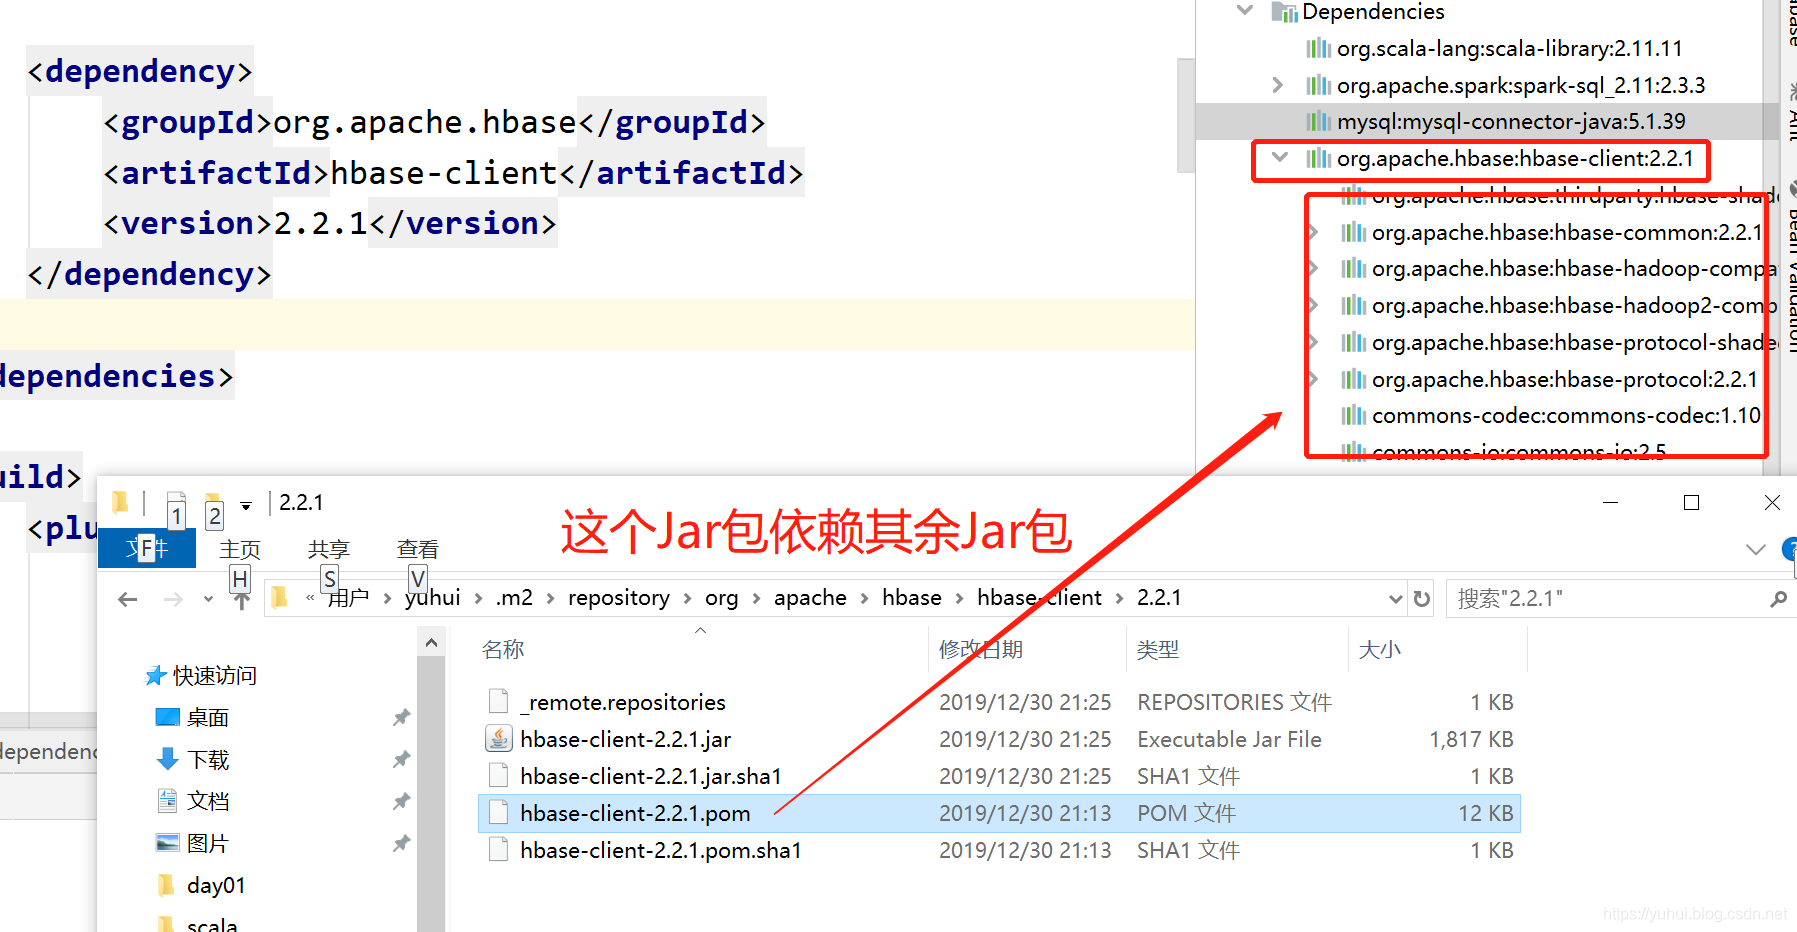The width and height of the screenshot is (1797, 932).
Task: Open the 查看 (View) ribbon tab
Action: [418, 549]
